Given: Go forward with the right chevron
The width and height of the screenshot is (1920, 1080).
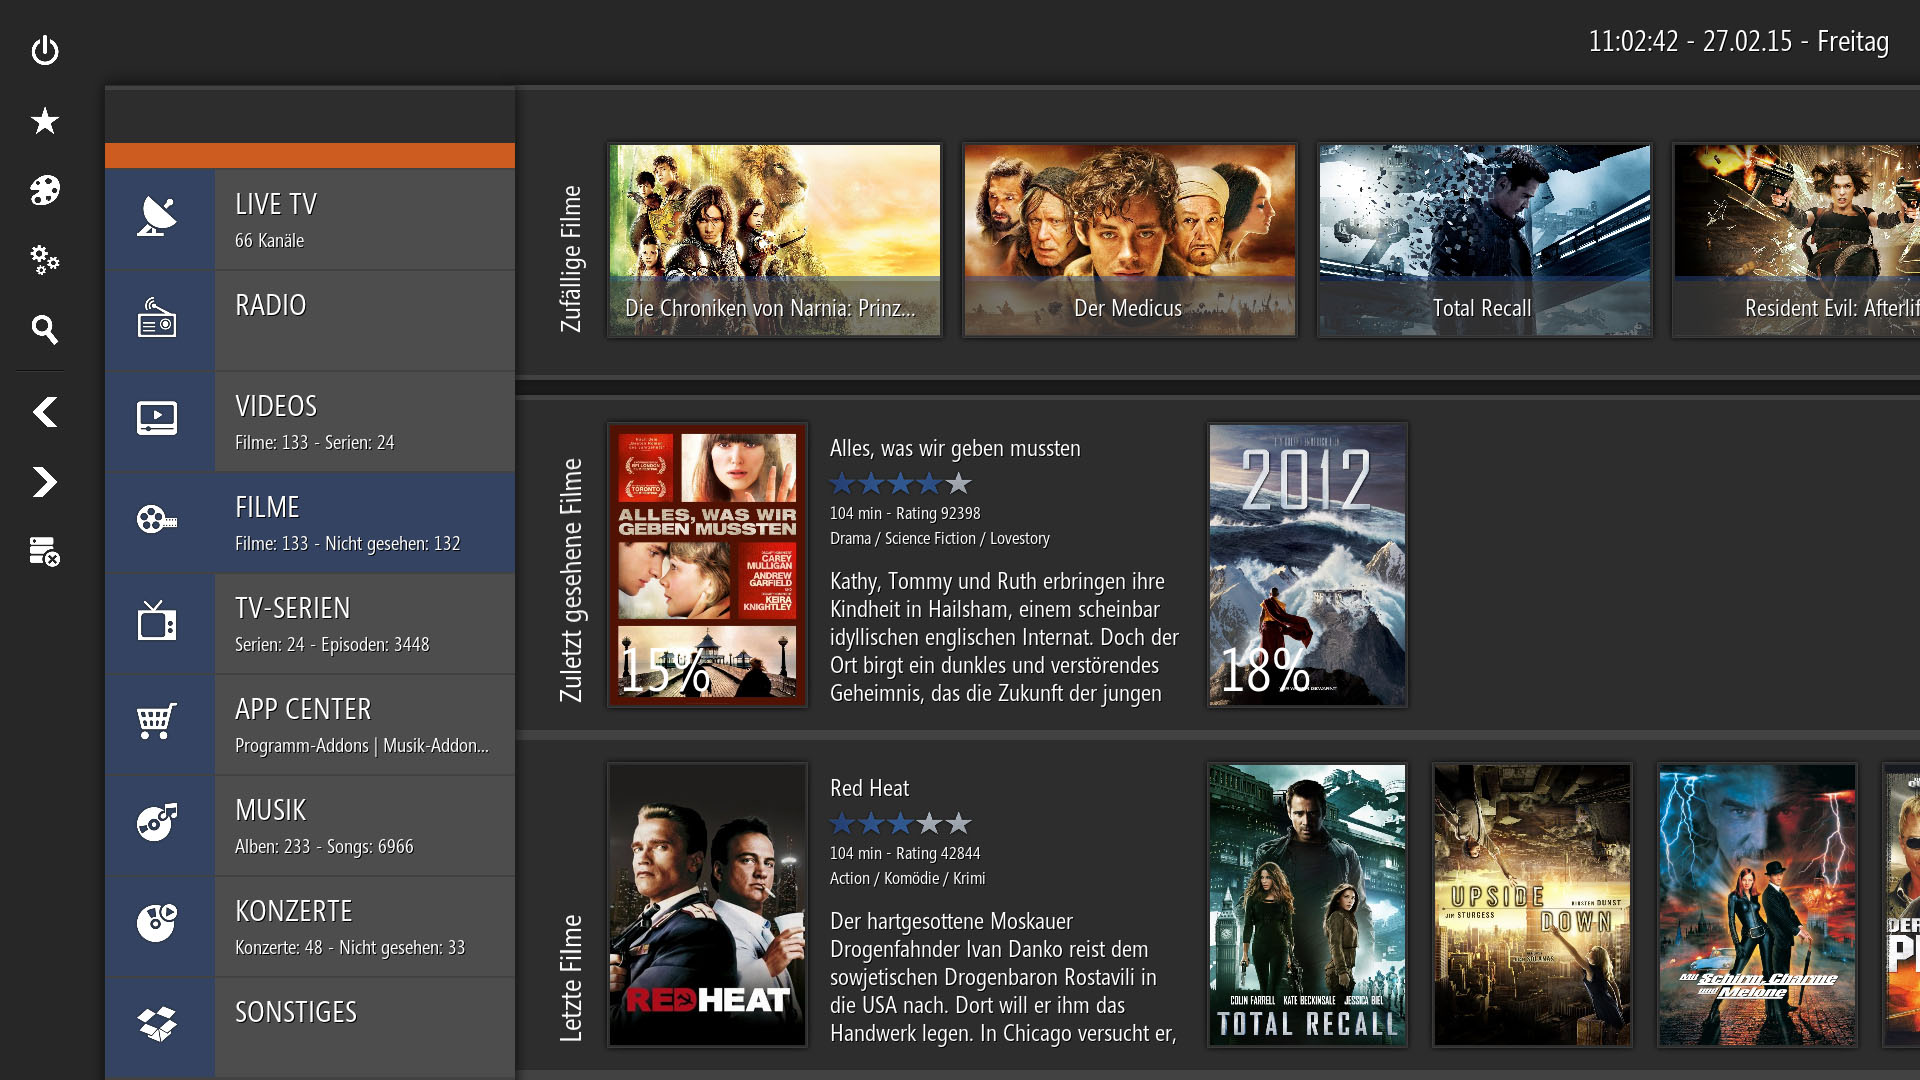Looking at the screenshot, I should (45, 482).
